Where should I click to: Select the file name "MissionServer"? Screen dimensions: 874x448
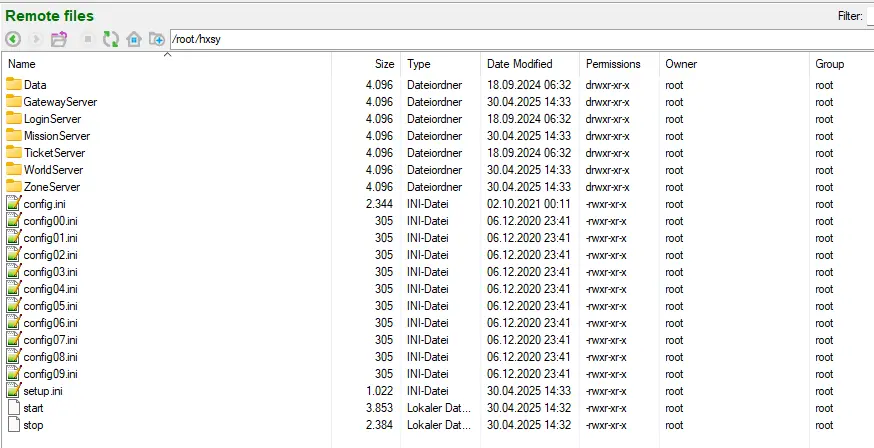57,136
